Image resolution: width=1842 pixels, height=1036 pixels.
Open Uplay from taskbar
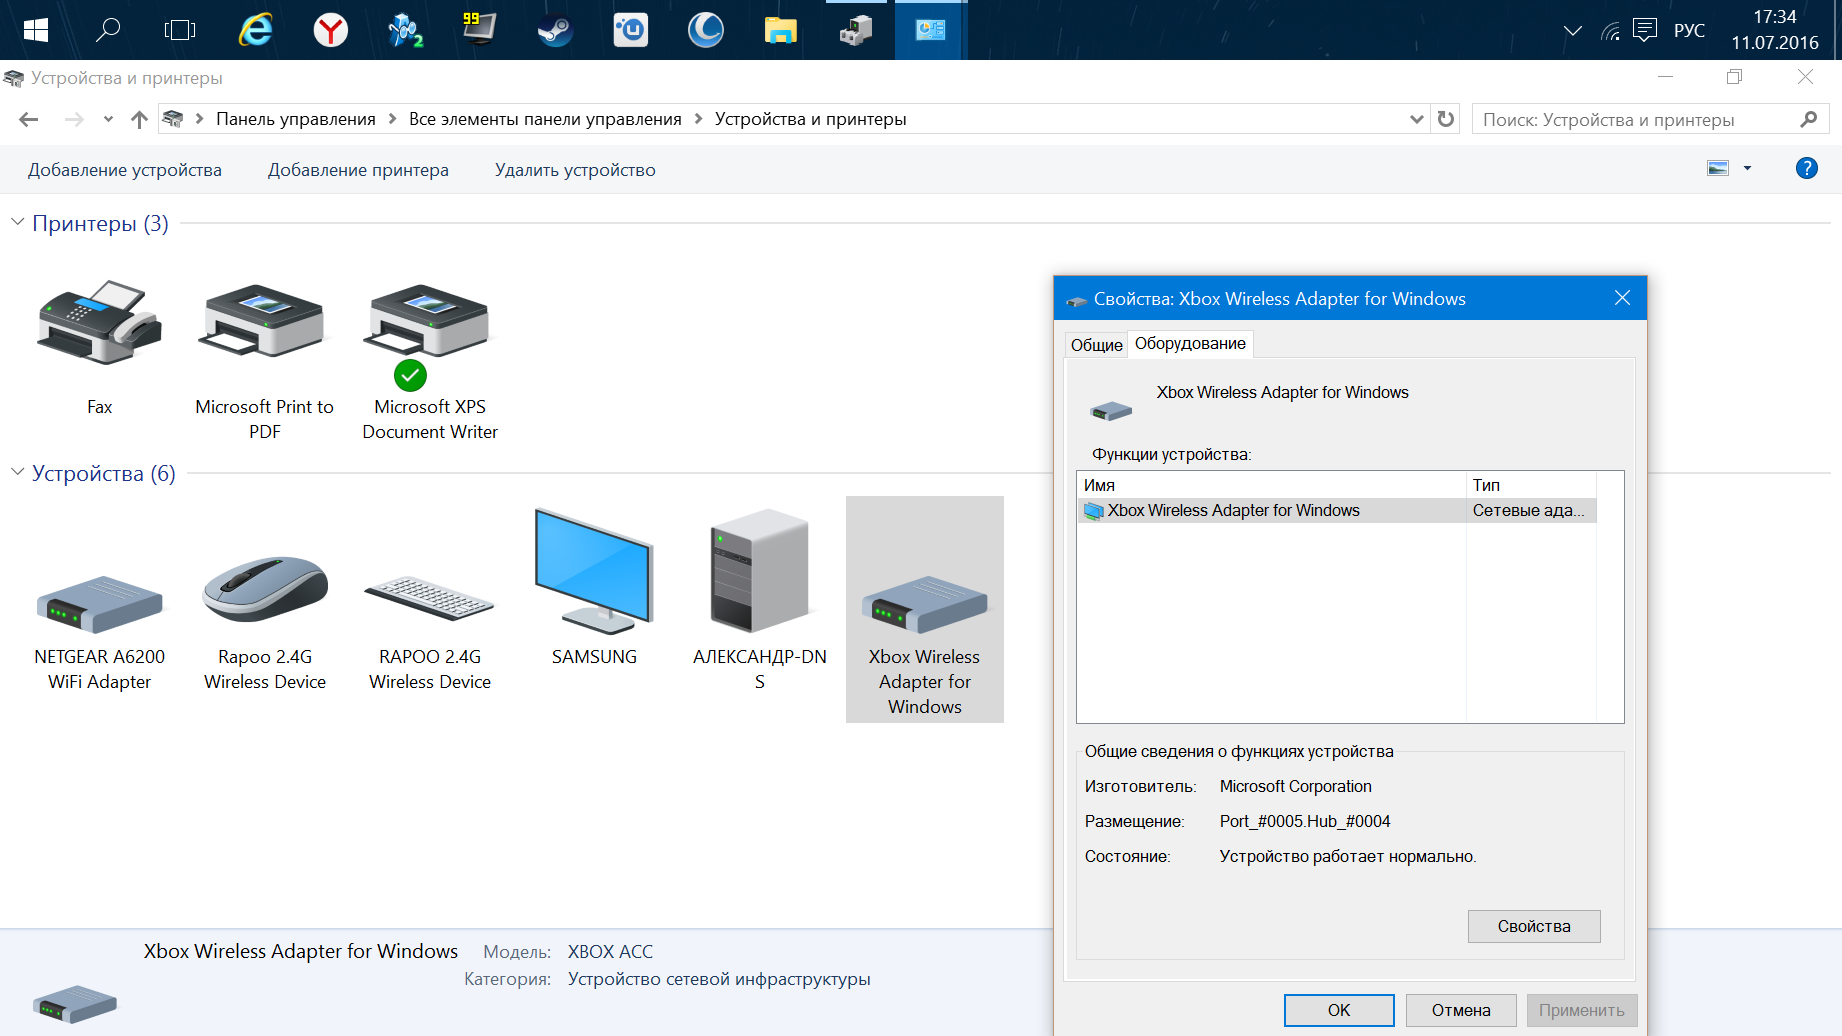[x=630, y=30]
